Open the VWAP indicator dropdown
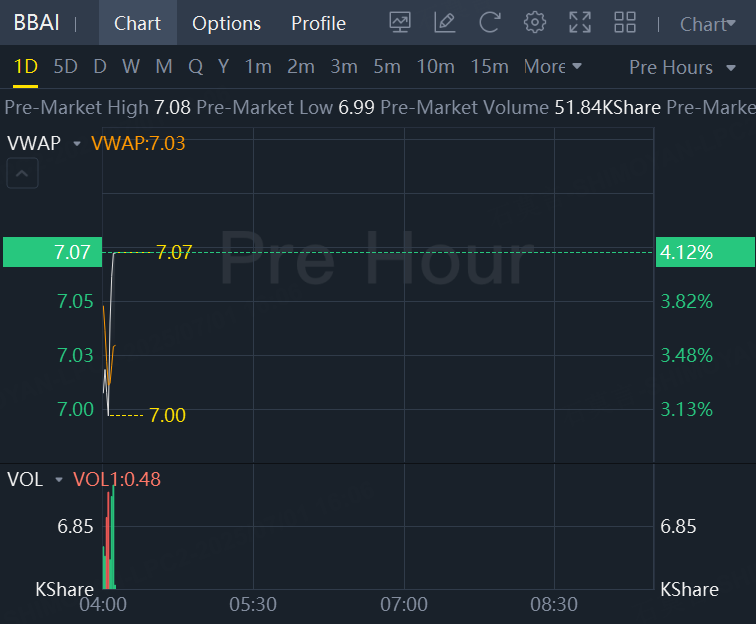 76,144
